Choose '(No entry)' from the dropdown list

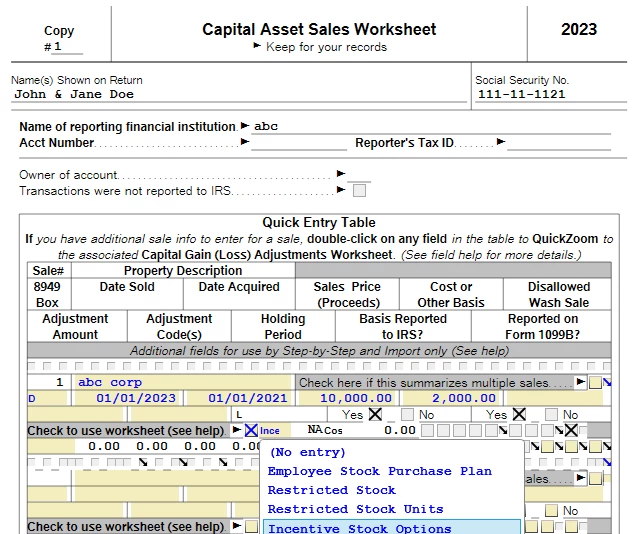click(x=307, y=452)
